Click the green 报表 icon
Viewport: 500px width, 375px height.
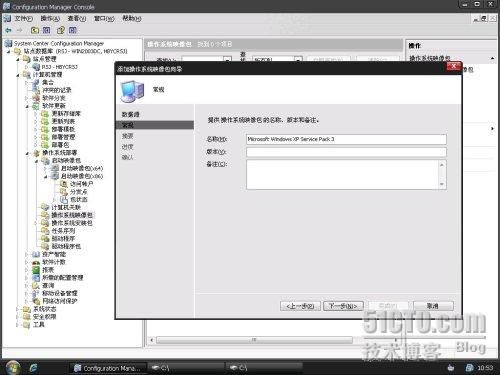coord(36,270)
